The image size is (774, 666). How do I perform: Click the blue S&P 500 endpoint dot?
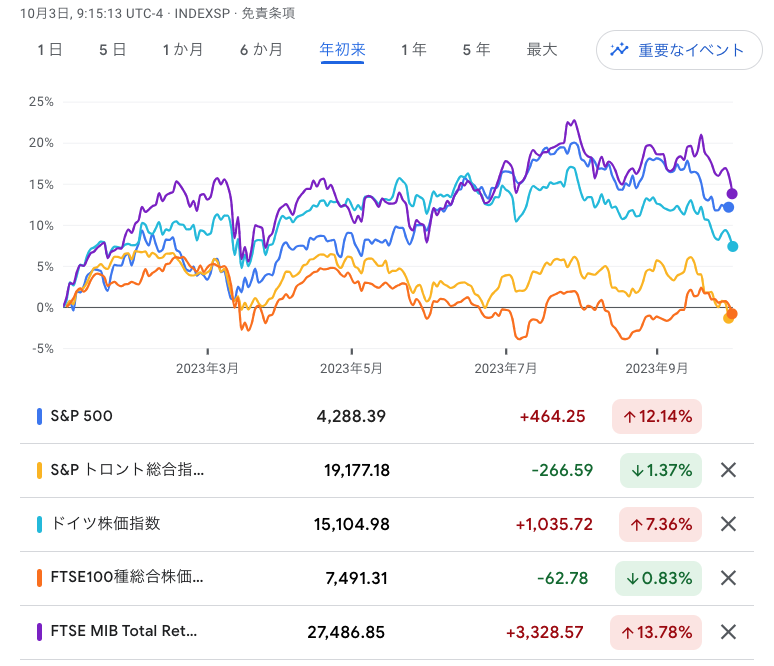[x=728, y=207]
